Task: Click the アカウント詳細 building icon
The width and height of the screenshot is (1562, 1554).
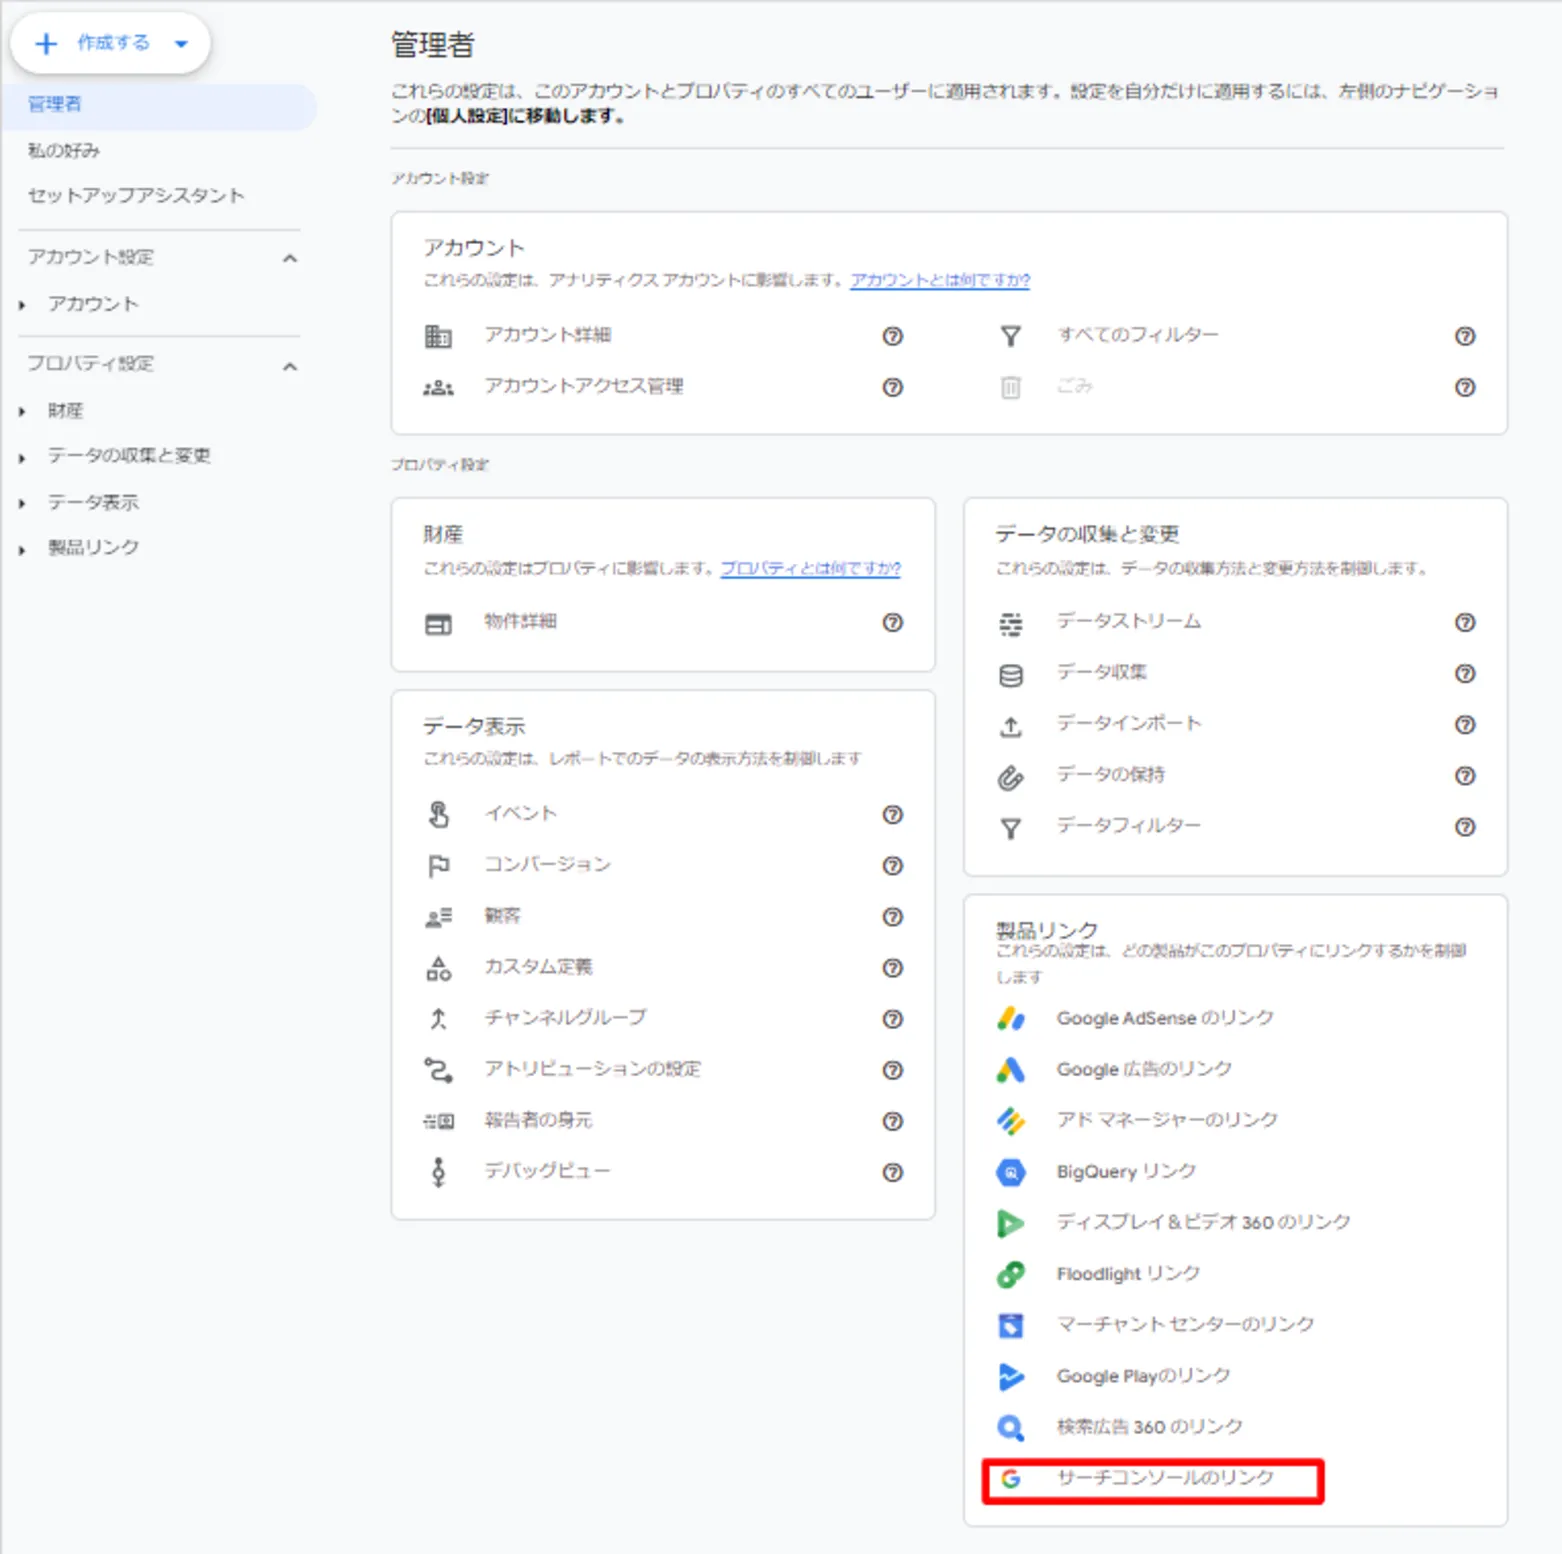Action: pos(438,336)
